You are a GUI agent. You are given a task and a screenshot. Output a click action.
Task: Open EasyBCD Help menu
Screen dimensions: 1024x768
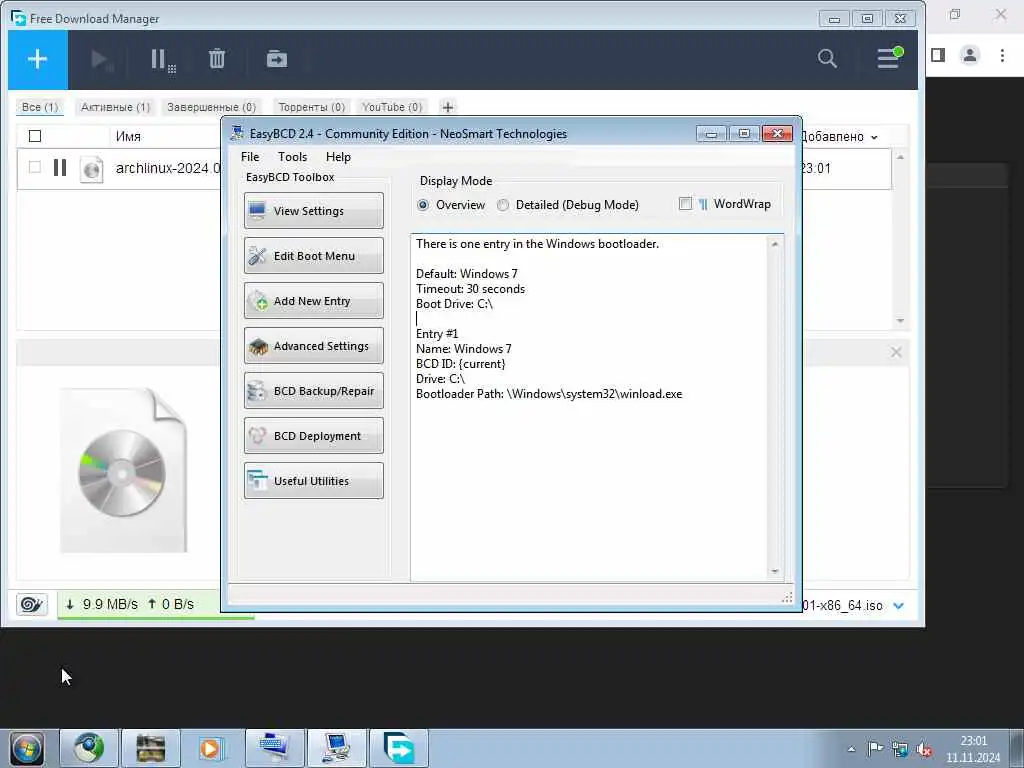pyautogui.click(x=338, y=157)
